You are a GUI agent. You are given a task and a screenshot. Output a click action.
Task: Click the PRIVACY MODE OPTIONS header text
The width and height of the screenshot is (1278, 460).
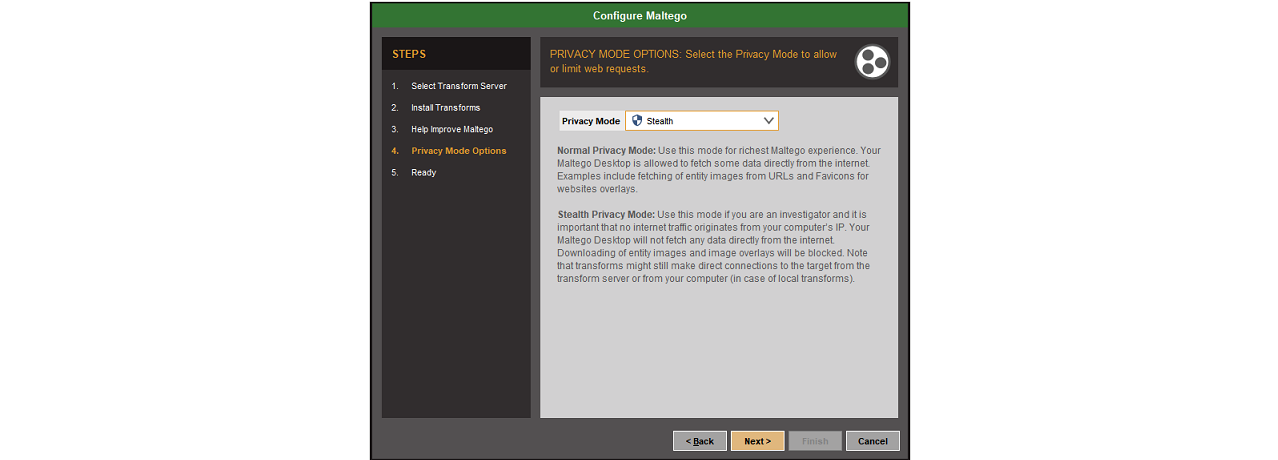[694, 61]
